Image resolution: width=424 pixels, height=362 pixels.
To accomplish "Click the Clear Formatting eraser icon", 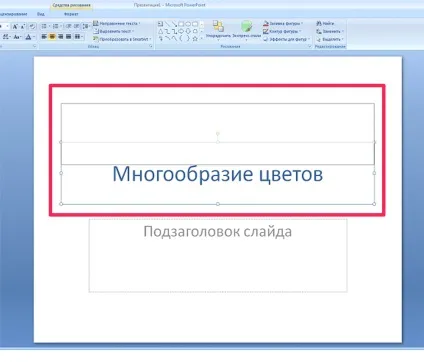I will click(x=32, y=26).
